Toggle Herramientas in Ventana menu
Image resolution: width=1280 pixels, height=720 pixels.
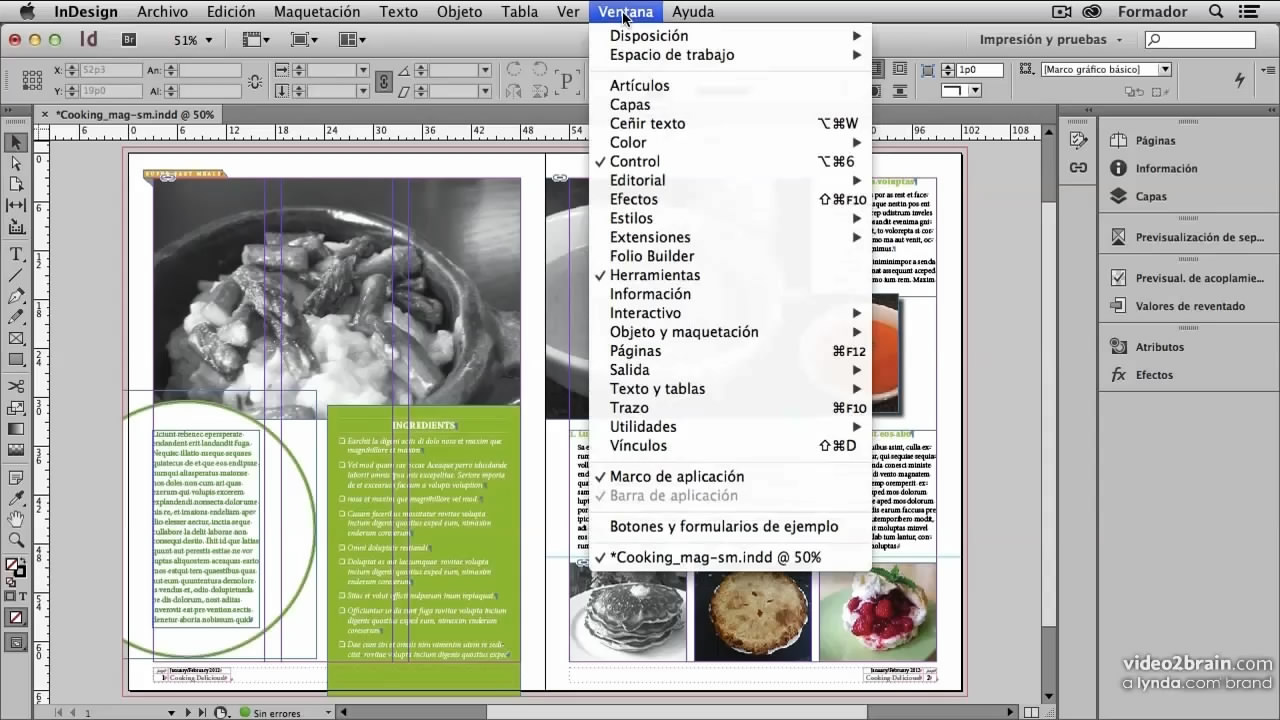pos(730,275)
